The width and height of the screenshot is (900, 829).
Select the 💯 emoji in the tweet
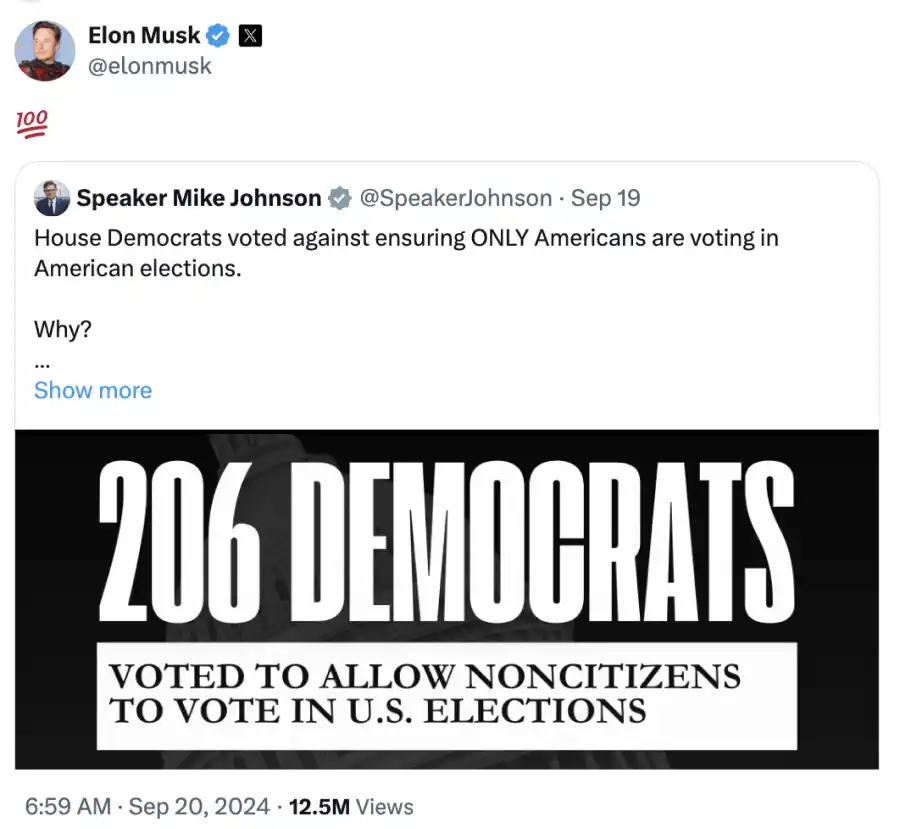coord(31,122)
